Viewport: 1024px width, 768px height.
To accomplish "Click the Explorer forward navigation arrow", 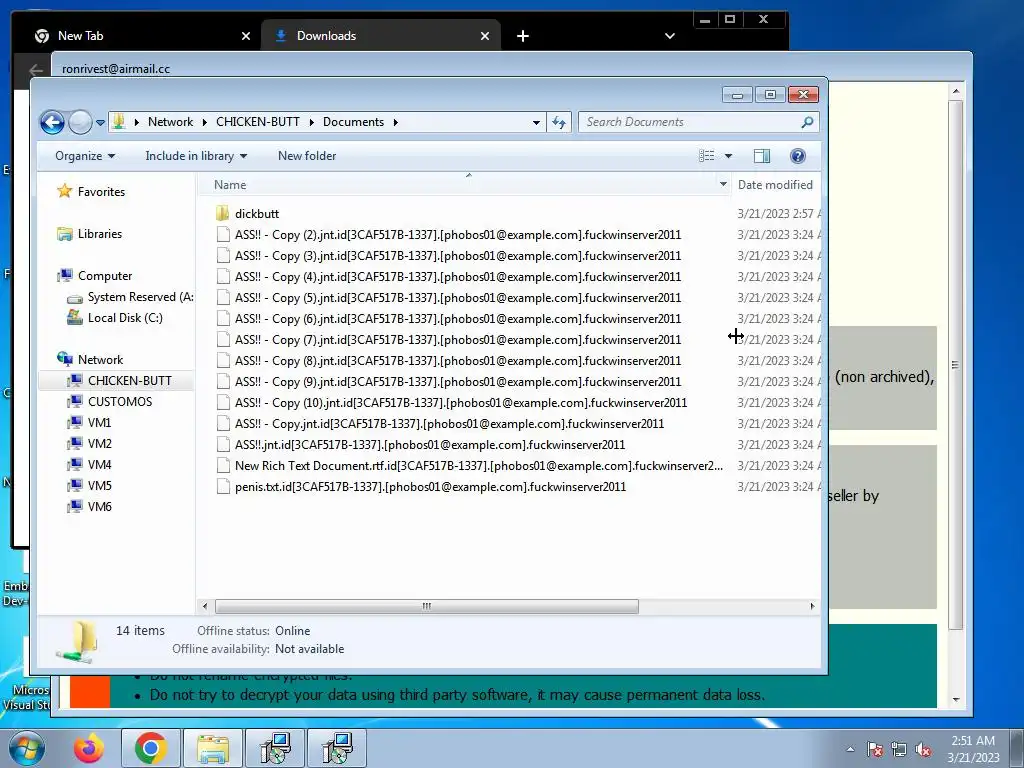I will tap(80, 122).
